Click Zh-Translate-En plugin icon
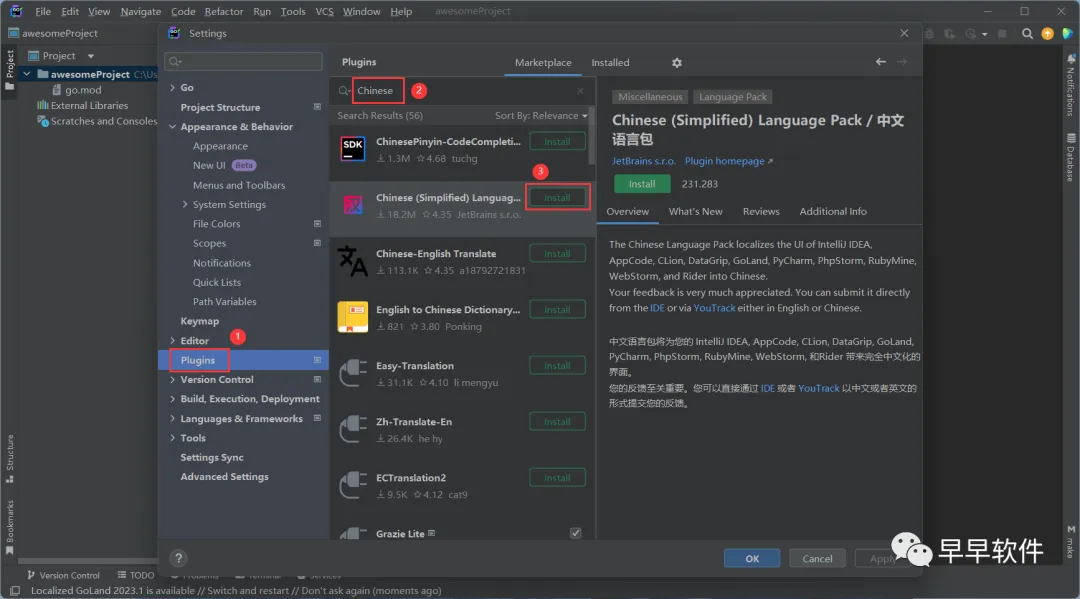This screenshot has height=599, width=1080. (353, 430)
